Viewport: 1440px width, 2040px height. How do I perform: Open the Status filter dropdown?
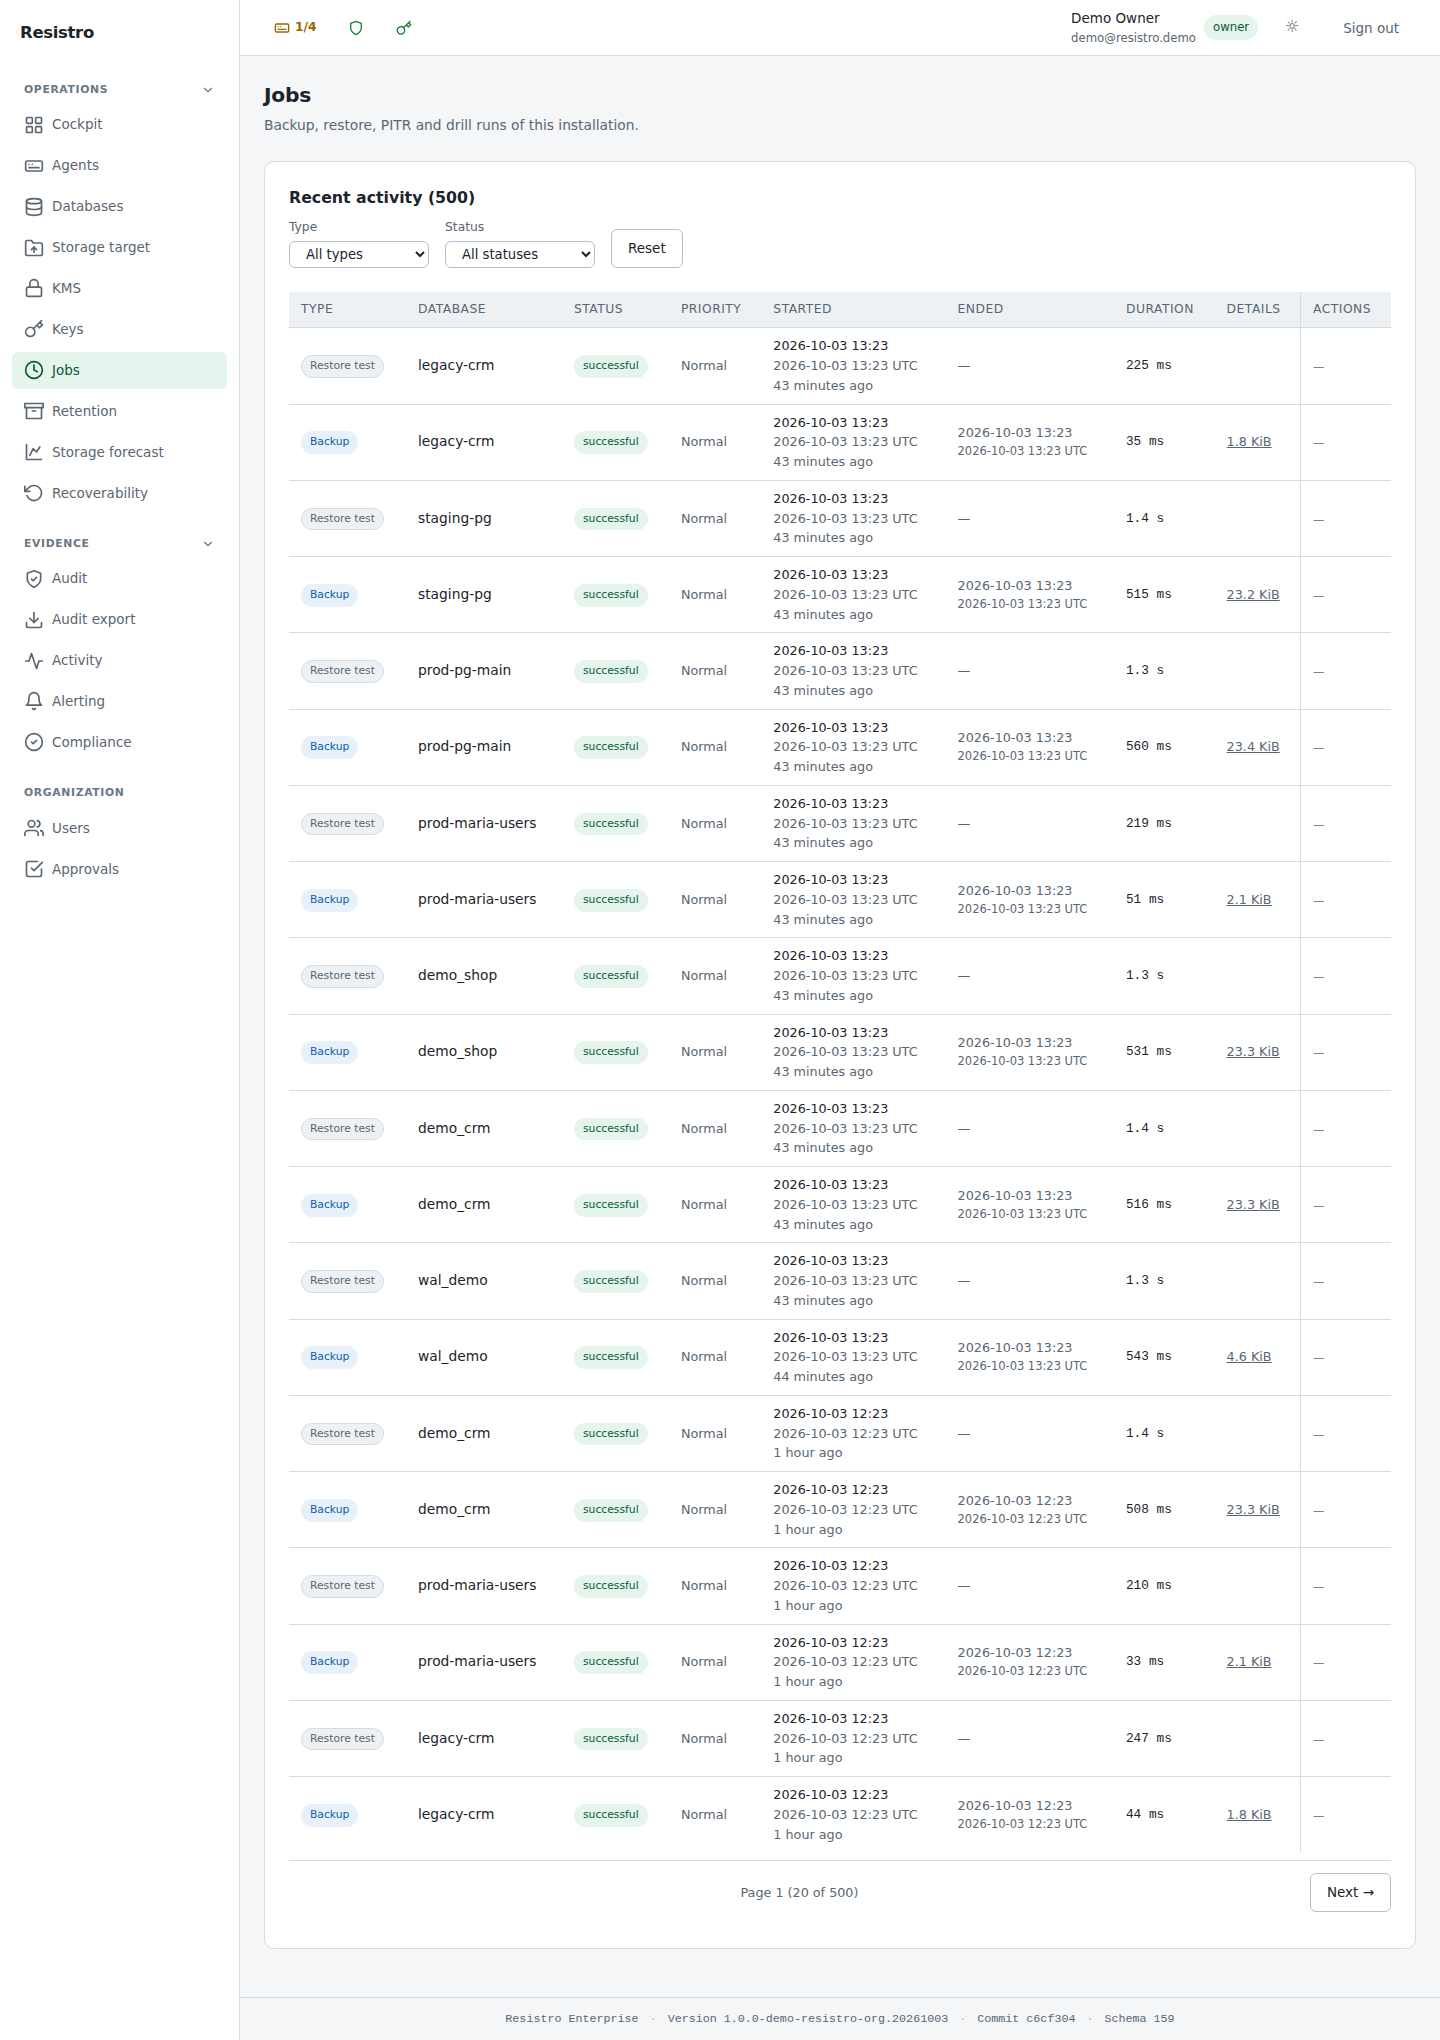pyautogui.click(x=520, y=255)
